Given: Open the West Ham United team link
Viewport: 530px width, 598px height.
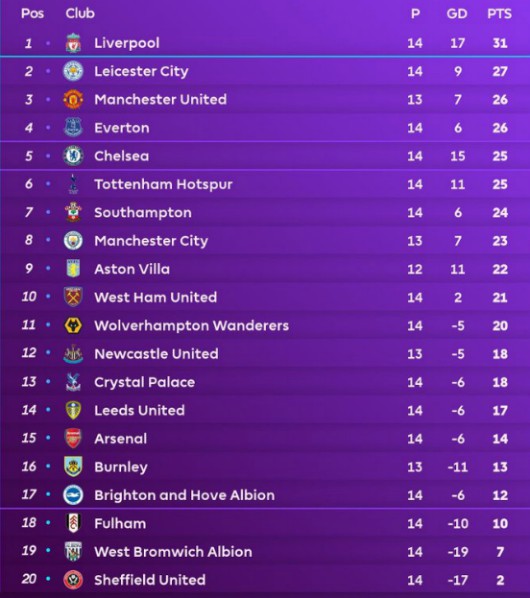Looking at the screenshot, I should point(156,297).
